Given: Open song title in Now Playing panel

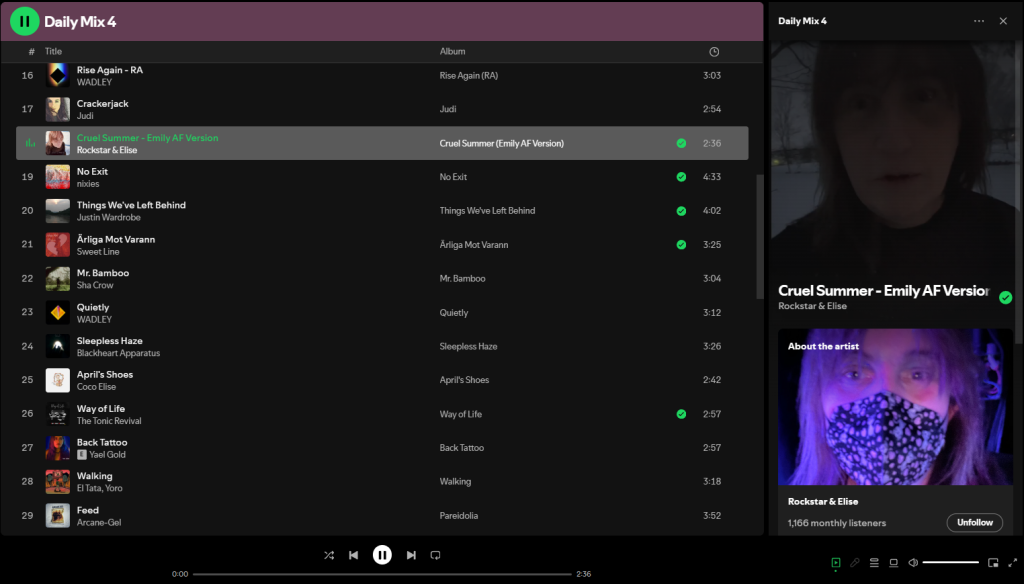Looking at the screenshot, I should [x=884, y=291].
